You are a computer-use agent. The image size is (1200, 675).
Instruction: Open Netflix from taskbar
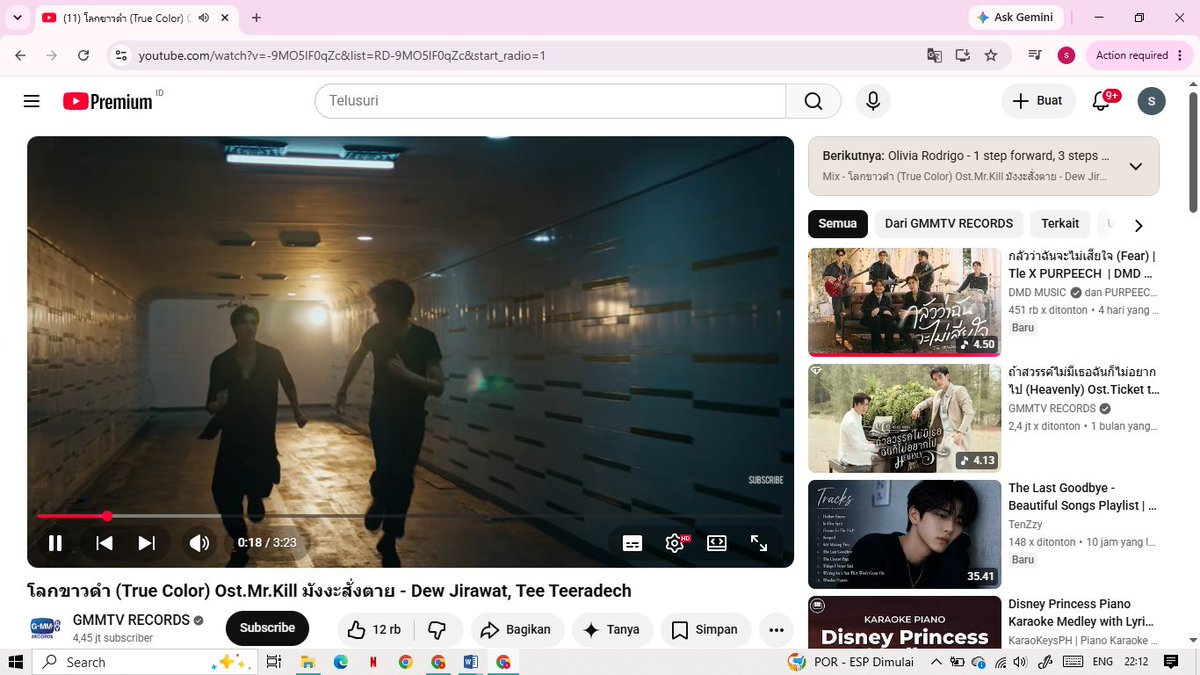pos(372,662)
